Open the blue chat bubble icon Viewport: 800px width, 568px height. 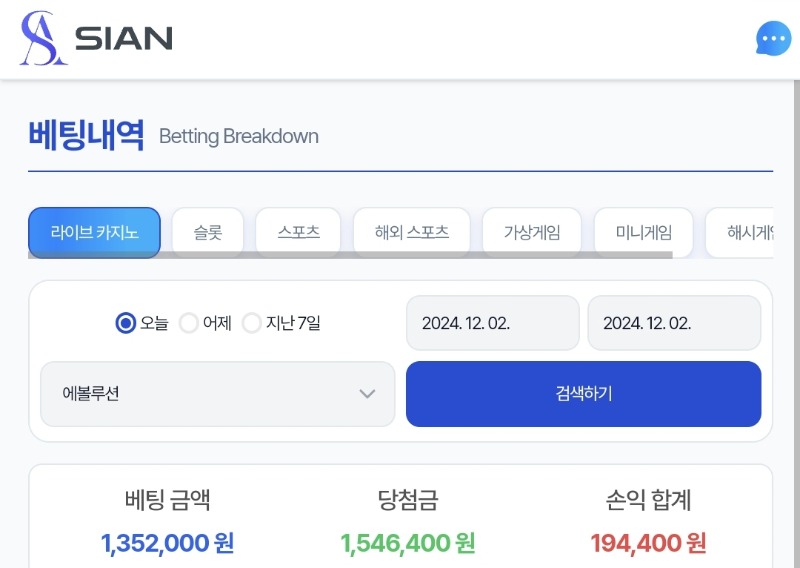(773, 38)
